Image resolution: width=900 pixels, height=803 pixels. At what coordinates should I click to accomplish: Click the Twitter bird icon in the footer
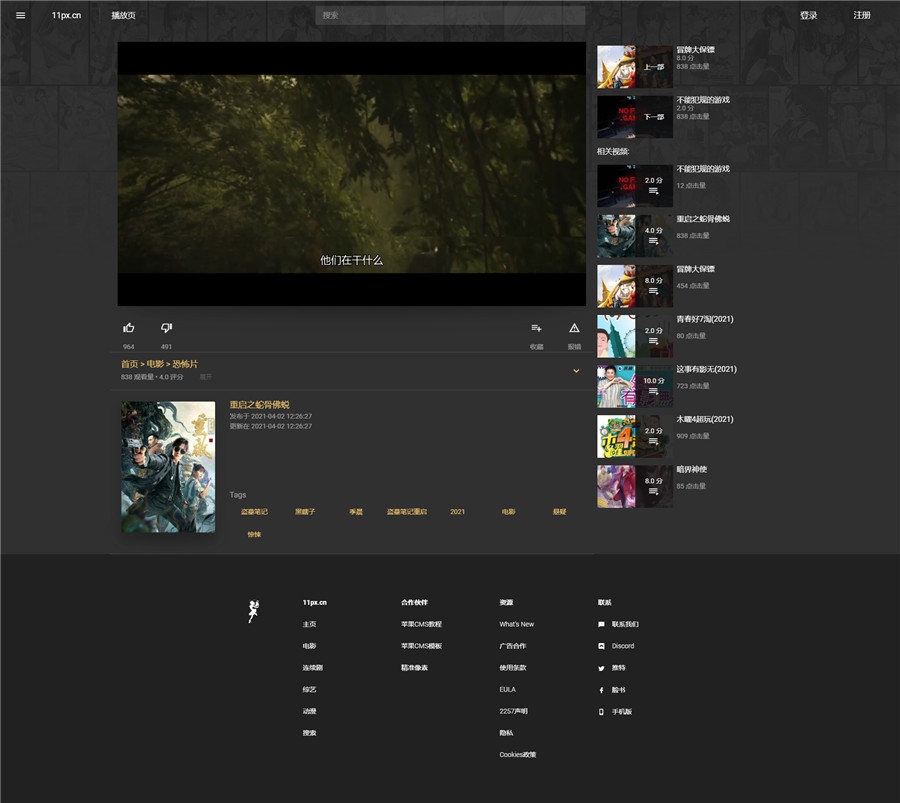[x=601, y=668]
